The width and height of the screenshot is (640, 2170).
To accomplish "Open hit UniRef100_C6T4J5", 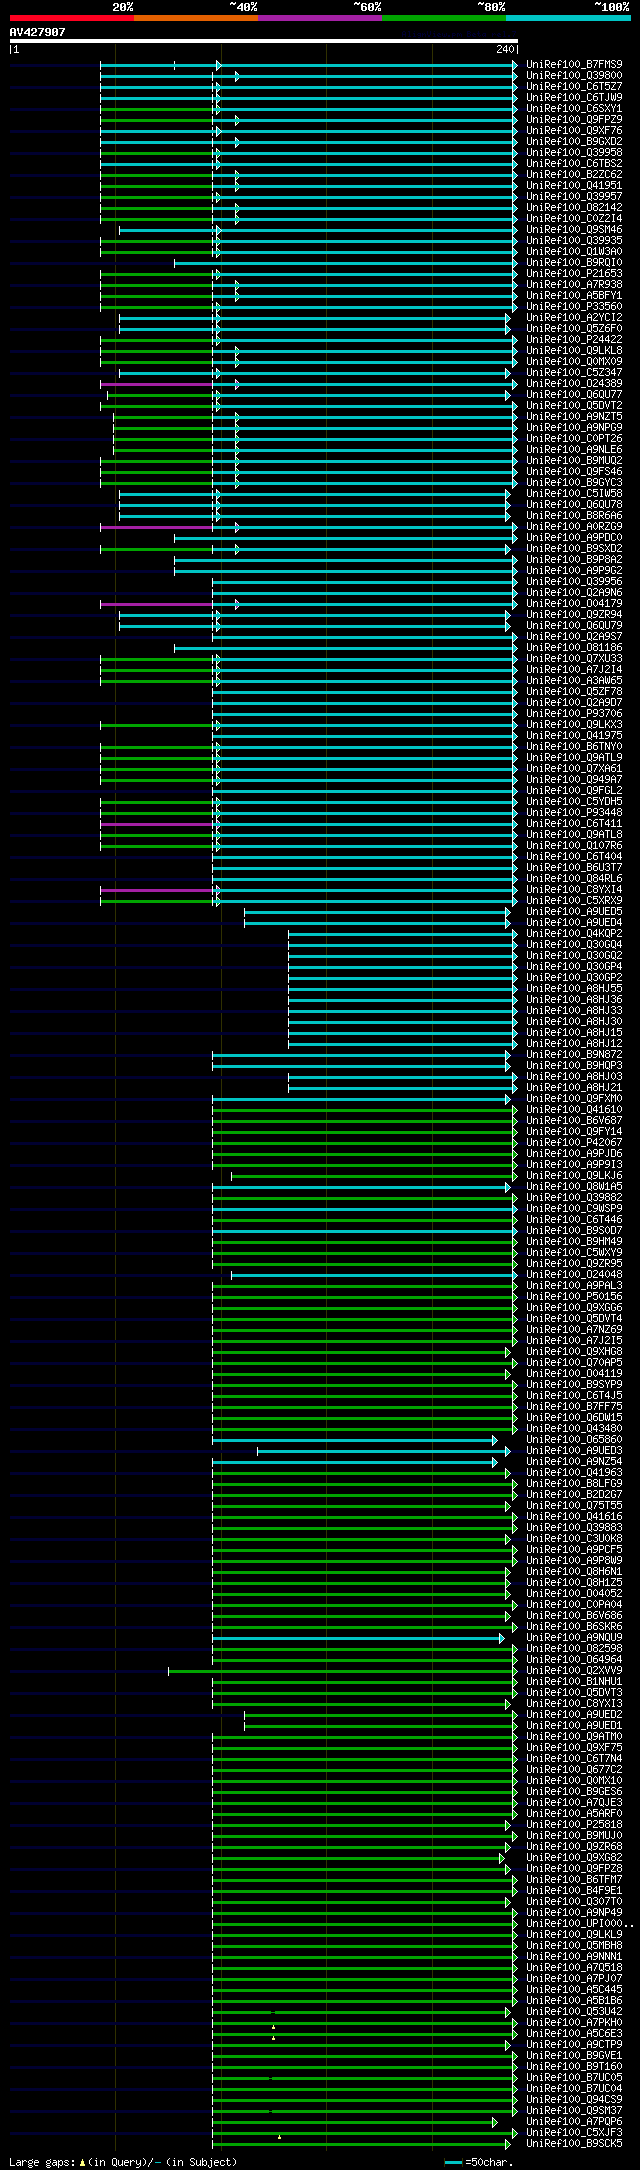I will pos(574,1395).
